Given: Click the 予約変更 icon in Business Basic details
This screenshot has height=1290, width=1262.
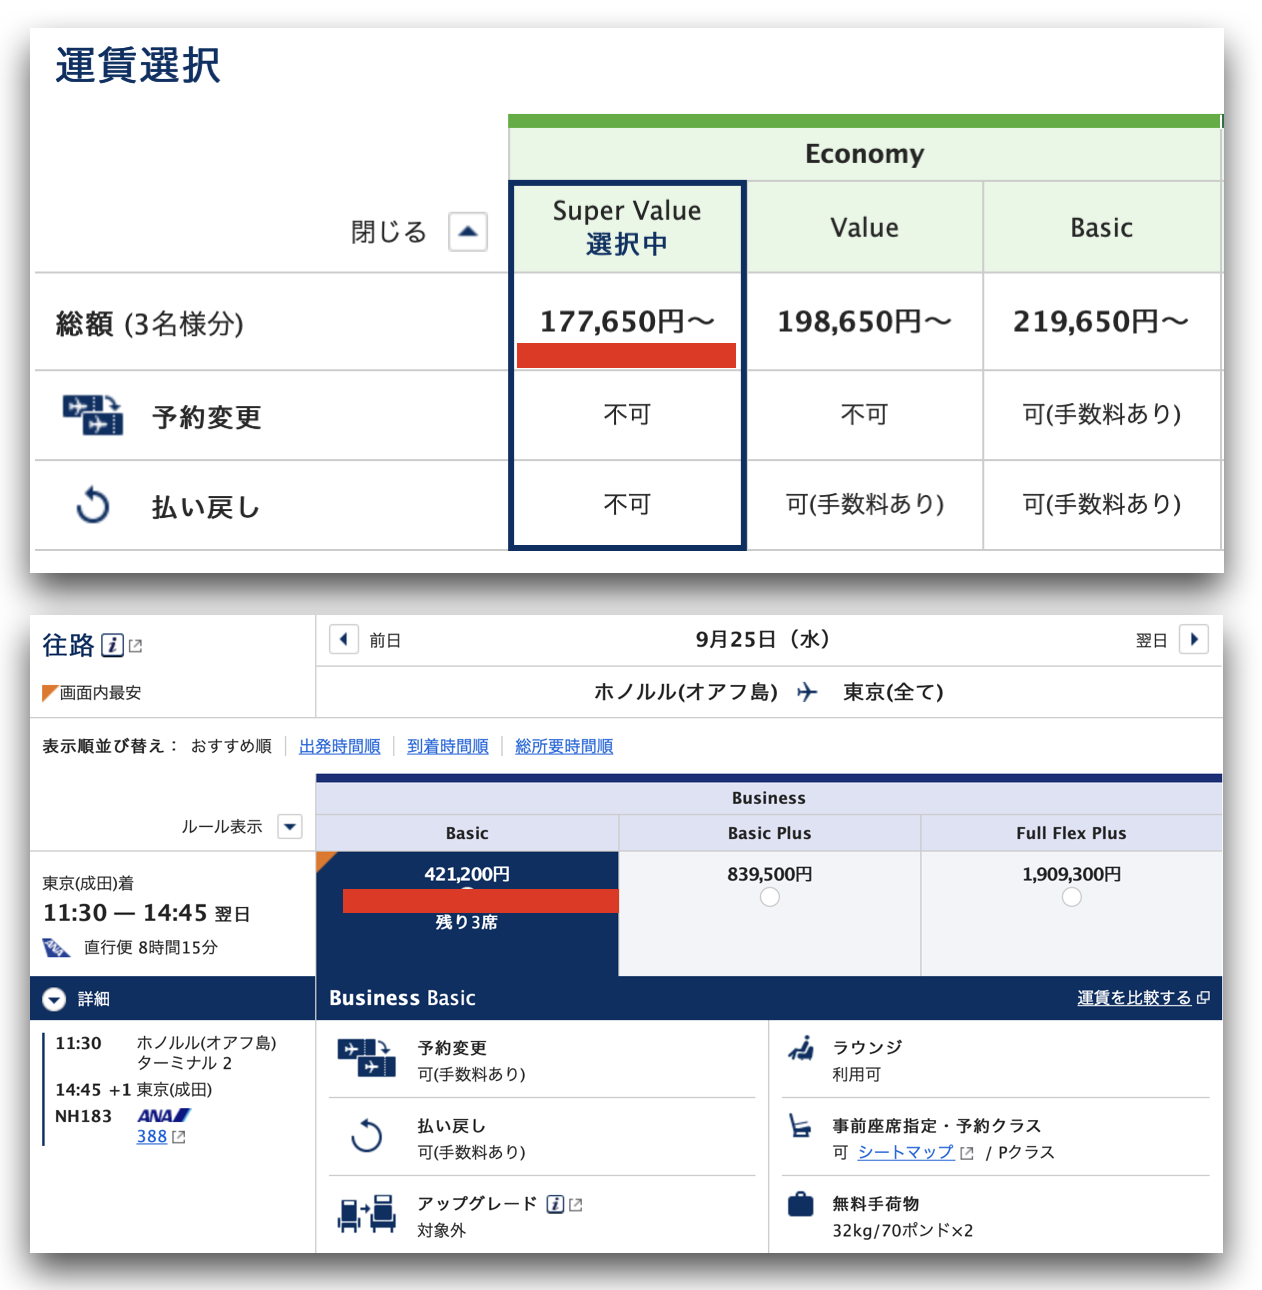Looking at the screenshot, I should point(366,1059).
